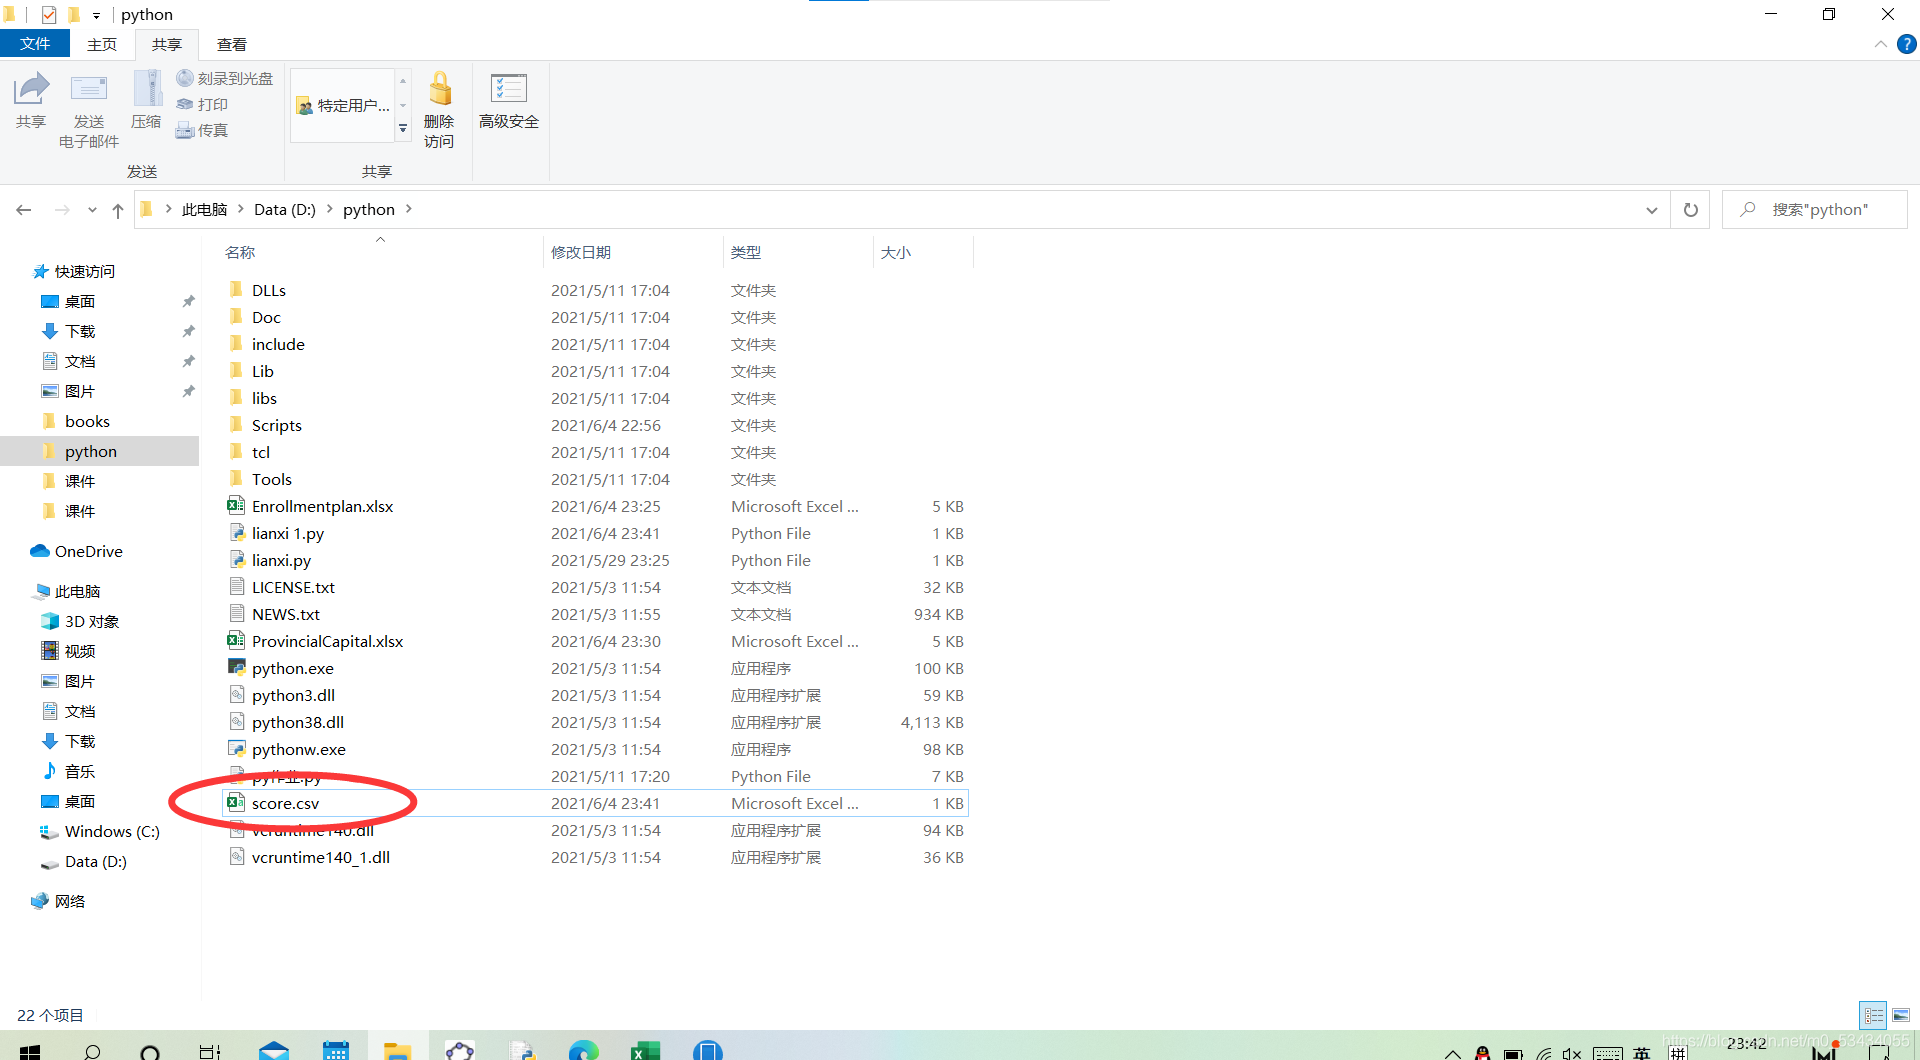
Task: Switch to the View ribbon tab
Action: click(x=232, y=44)
